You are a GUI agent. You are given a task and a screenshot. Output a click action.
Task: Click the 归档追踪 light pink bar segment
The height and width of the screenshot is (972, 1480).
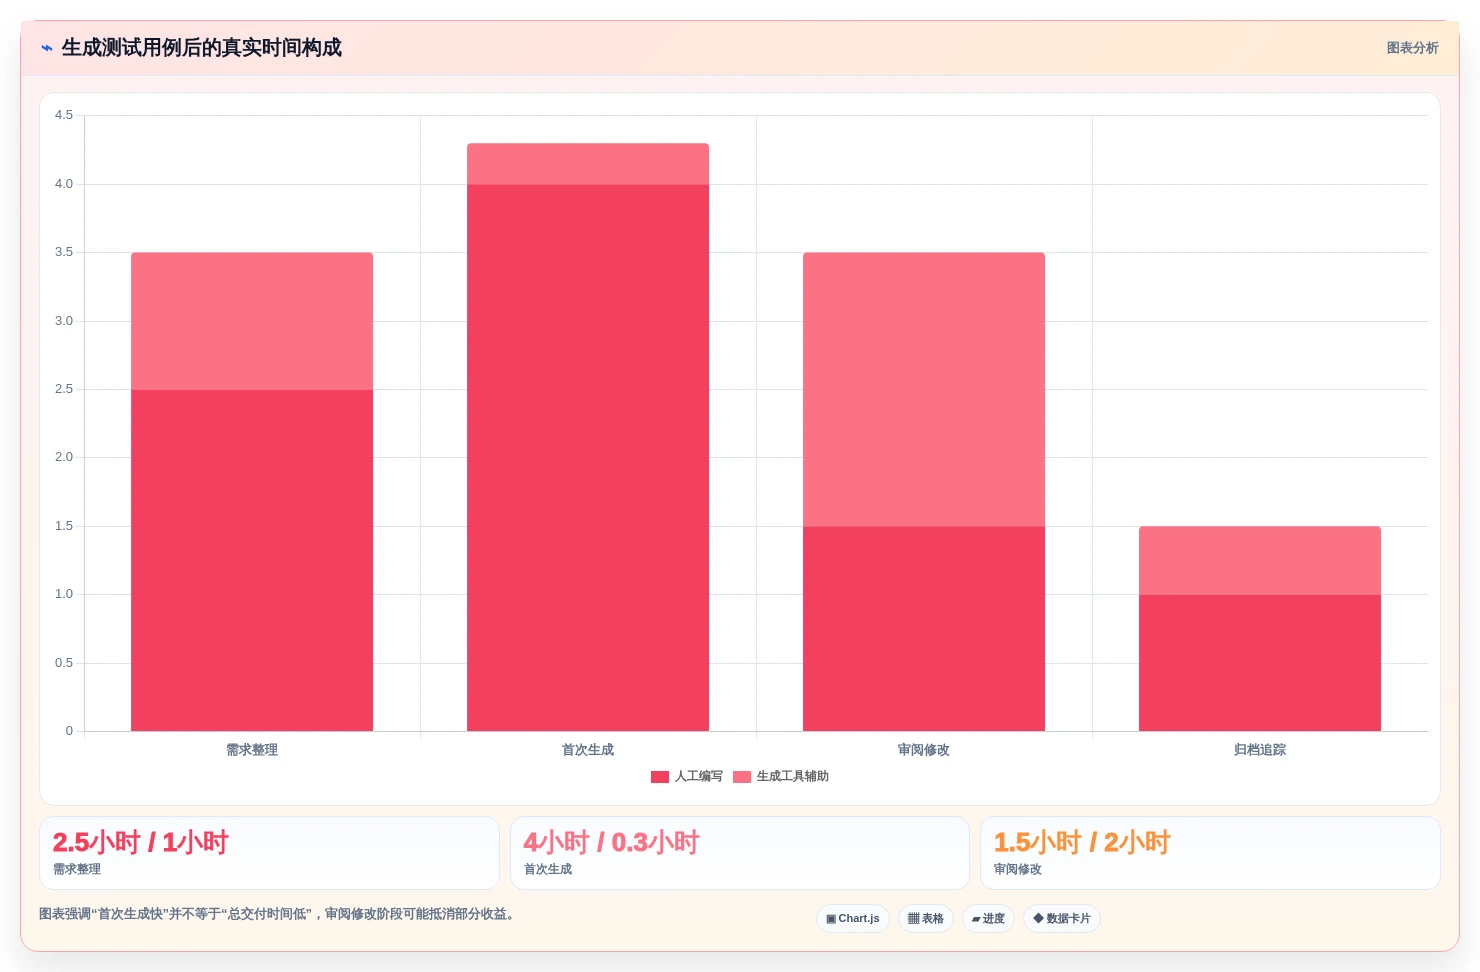point(1260,561)
